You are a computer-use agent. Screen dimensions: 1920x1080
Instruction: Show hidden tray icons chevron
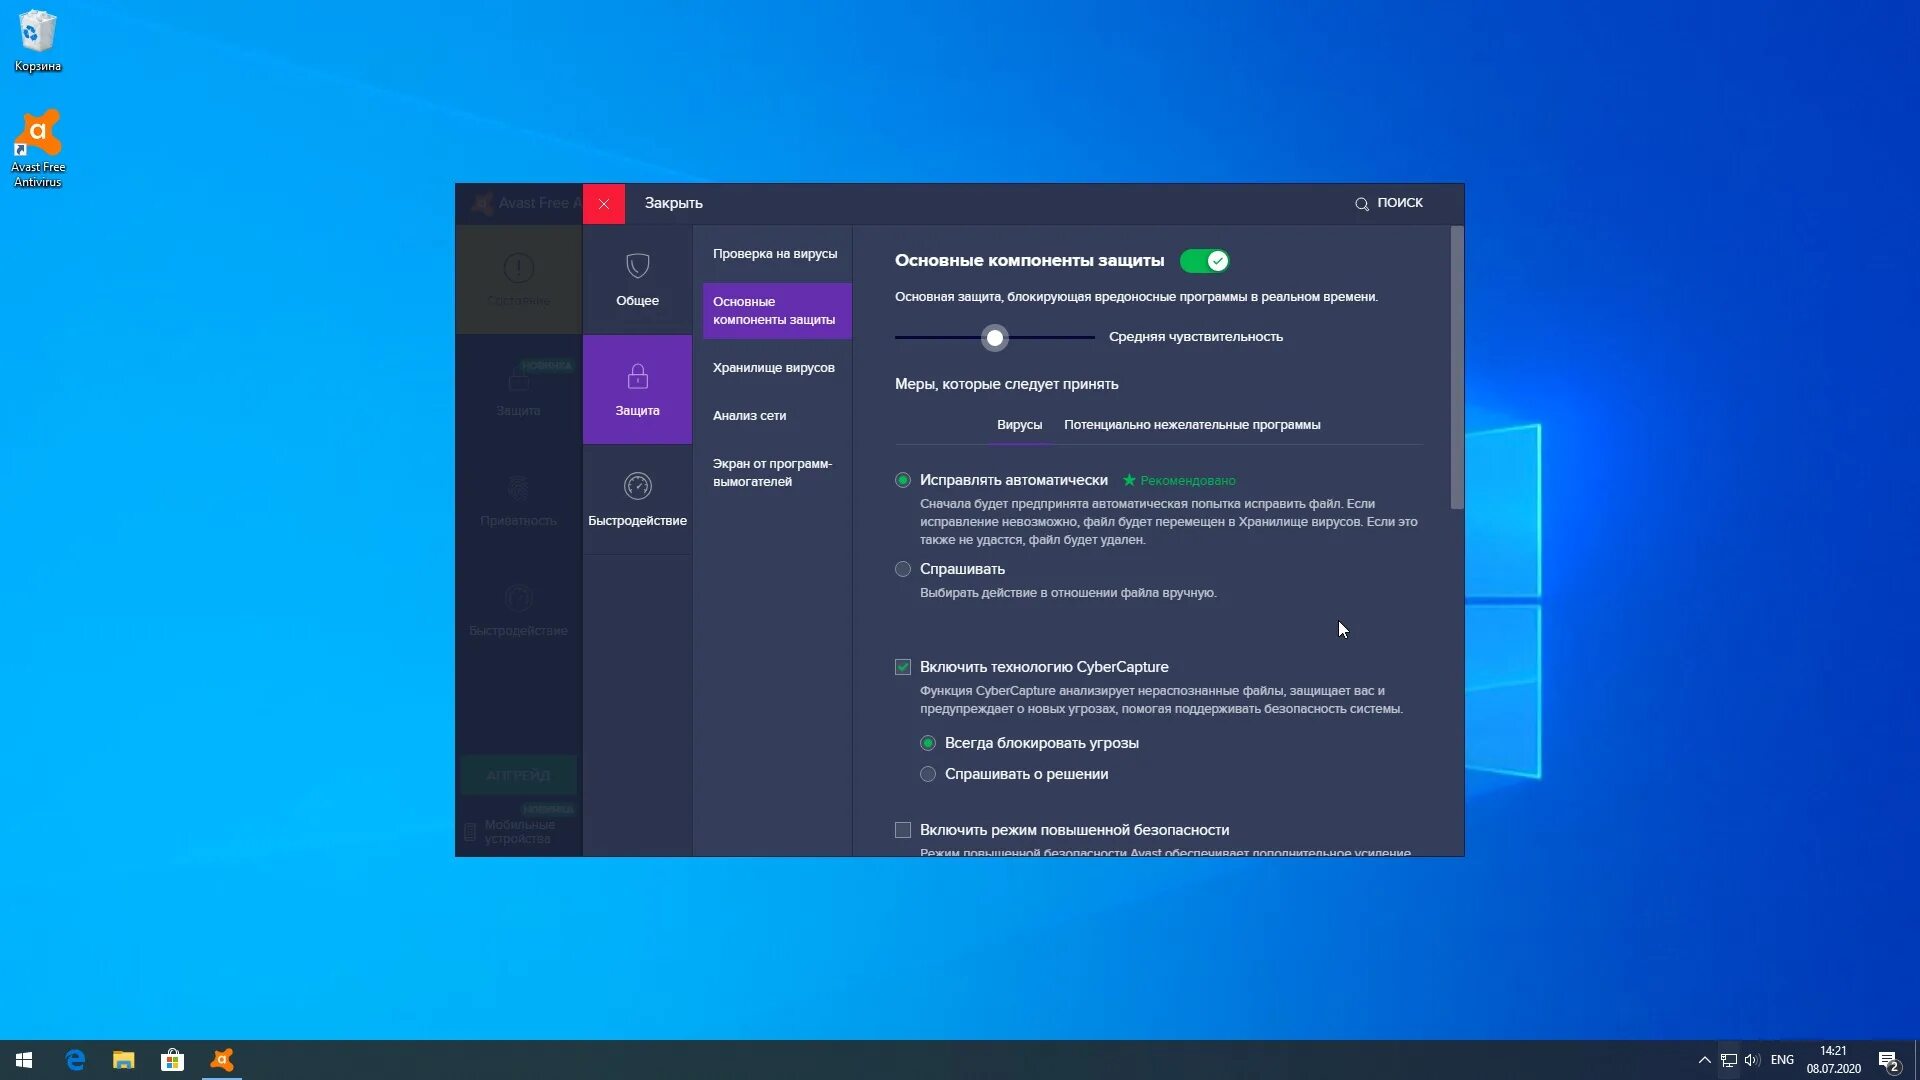pos(1704,1060)
